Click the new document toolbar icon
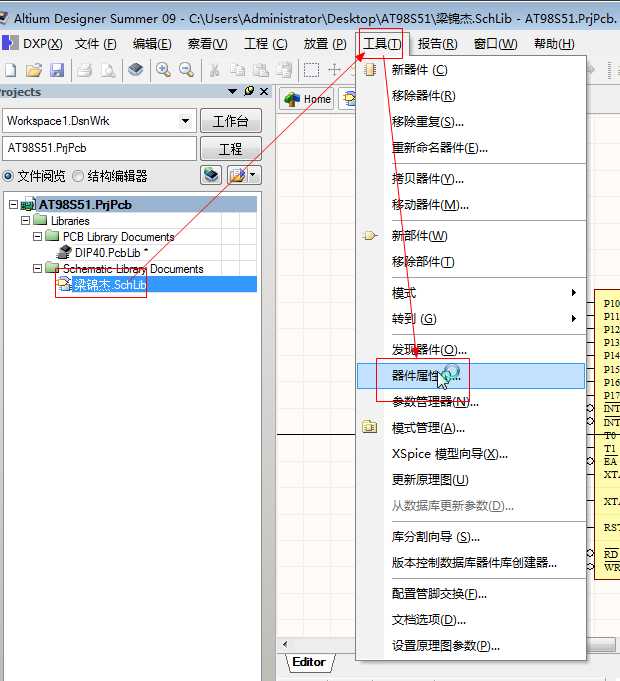The height and width of the screenshot is (681, 620). [10, 70]
